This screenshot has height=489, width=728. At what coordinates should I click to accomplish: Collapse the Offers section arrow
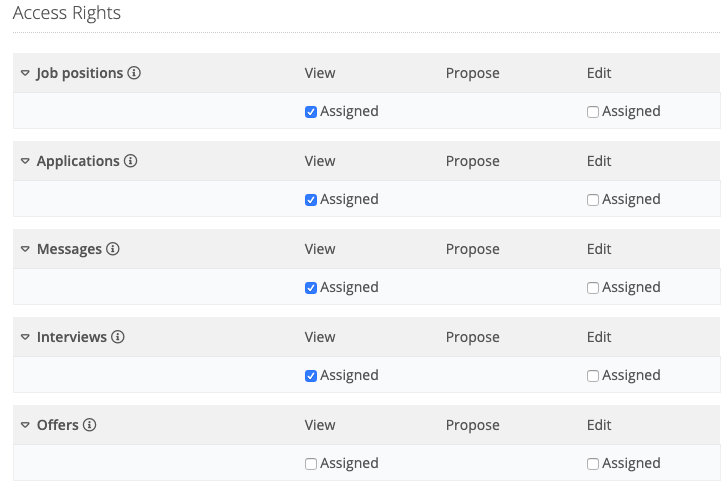click(x=26, y=425)
